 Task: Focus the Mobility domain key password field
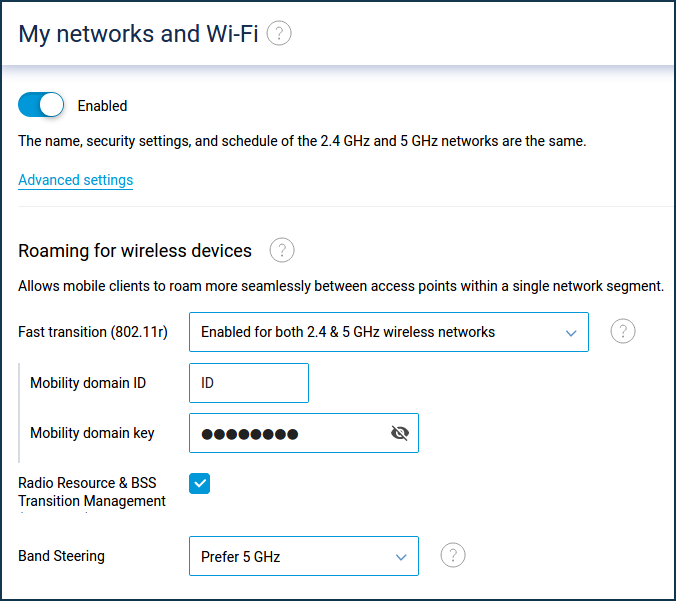pyautogui.click(x=304, y=433)
